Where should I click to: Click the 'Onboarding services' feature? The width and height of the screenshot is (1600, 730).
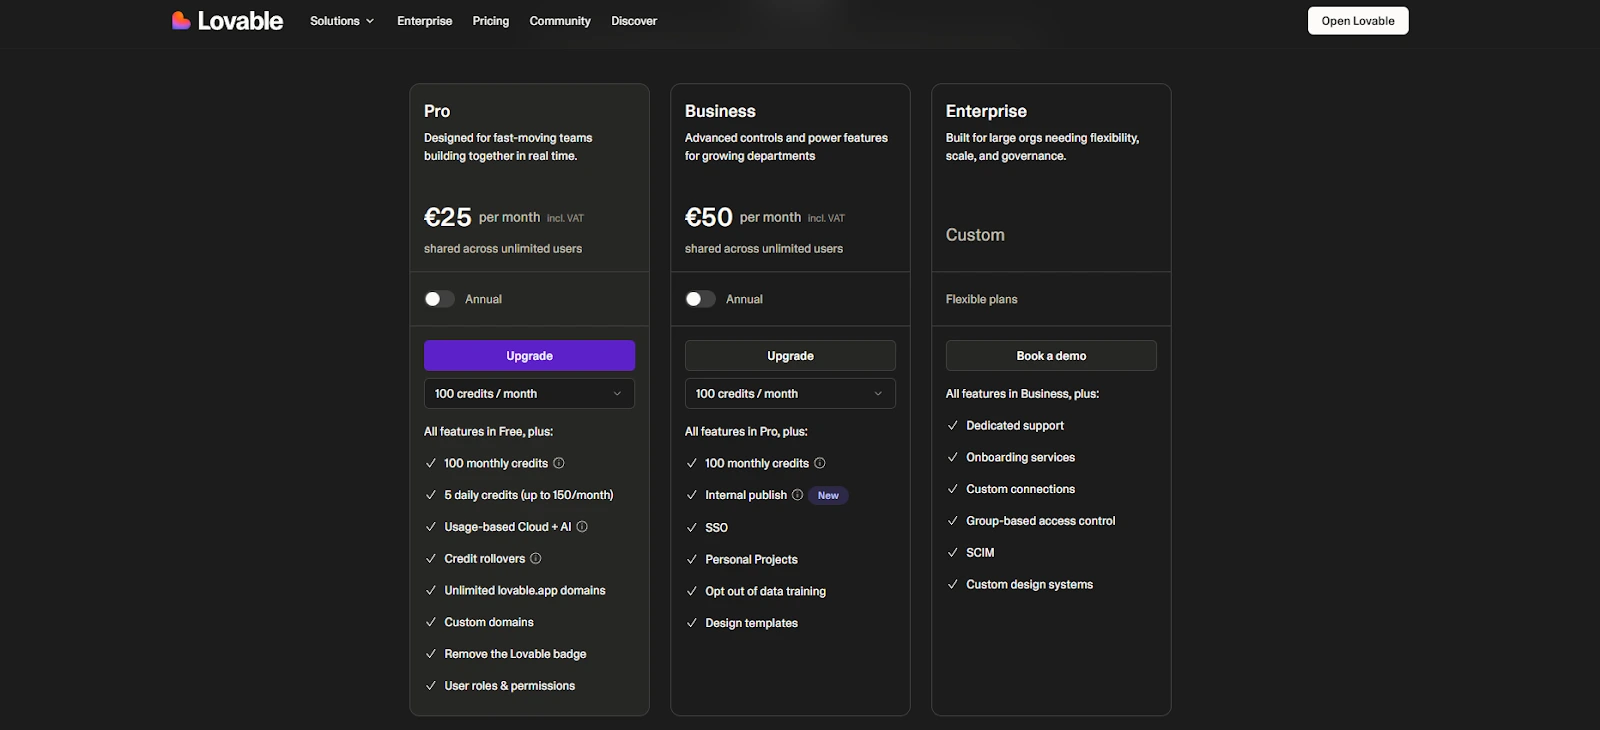(x=1020, y=457)
